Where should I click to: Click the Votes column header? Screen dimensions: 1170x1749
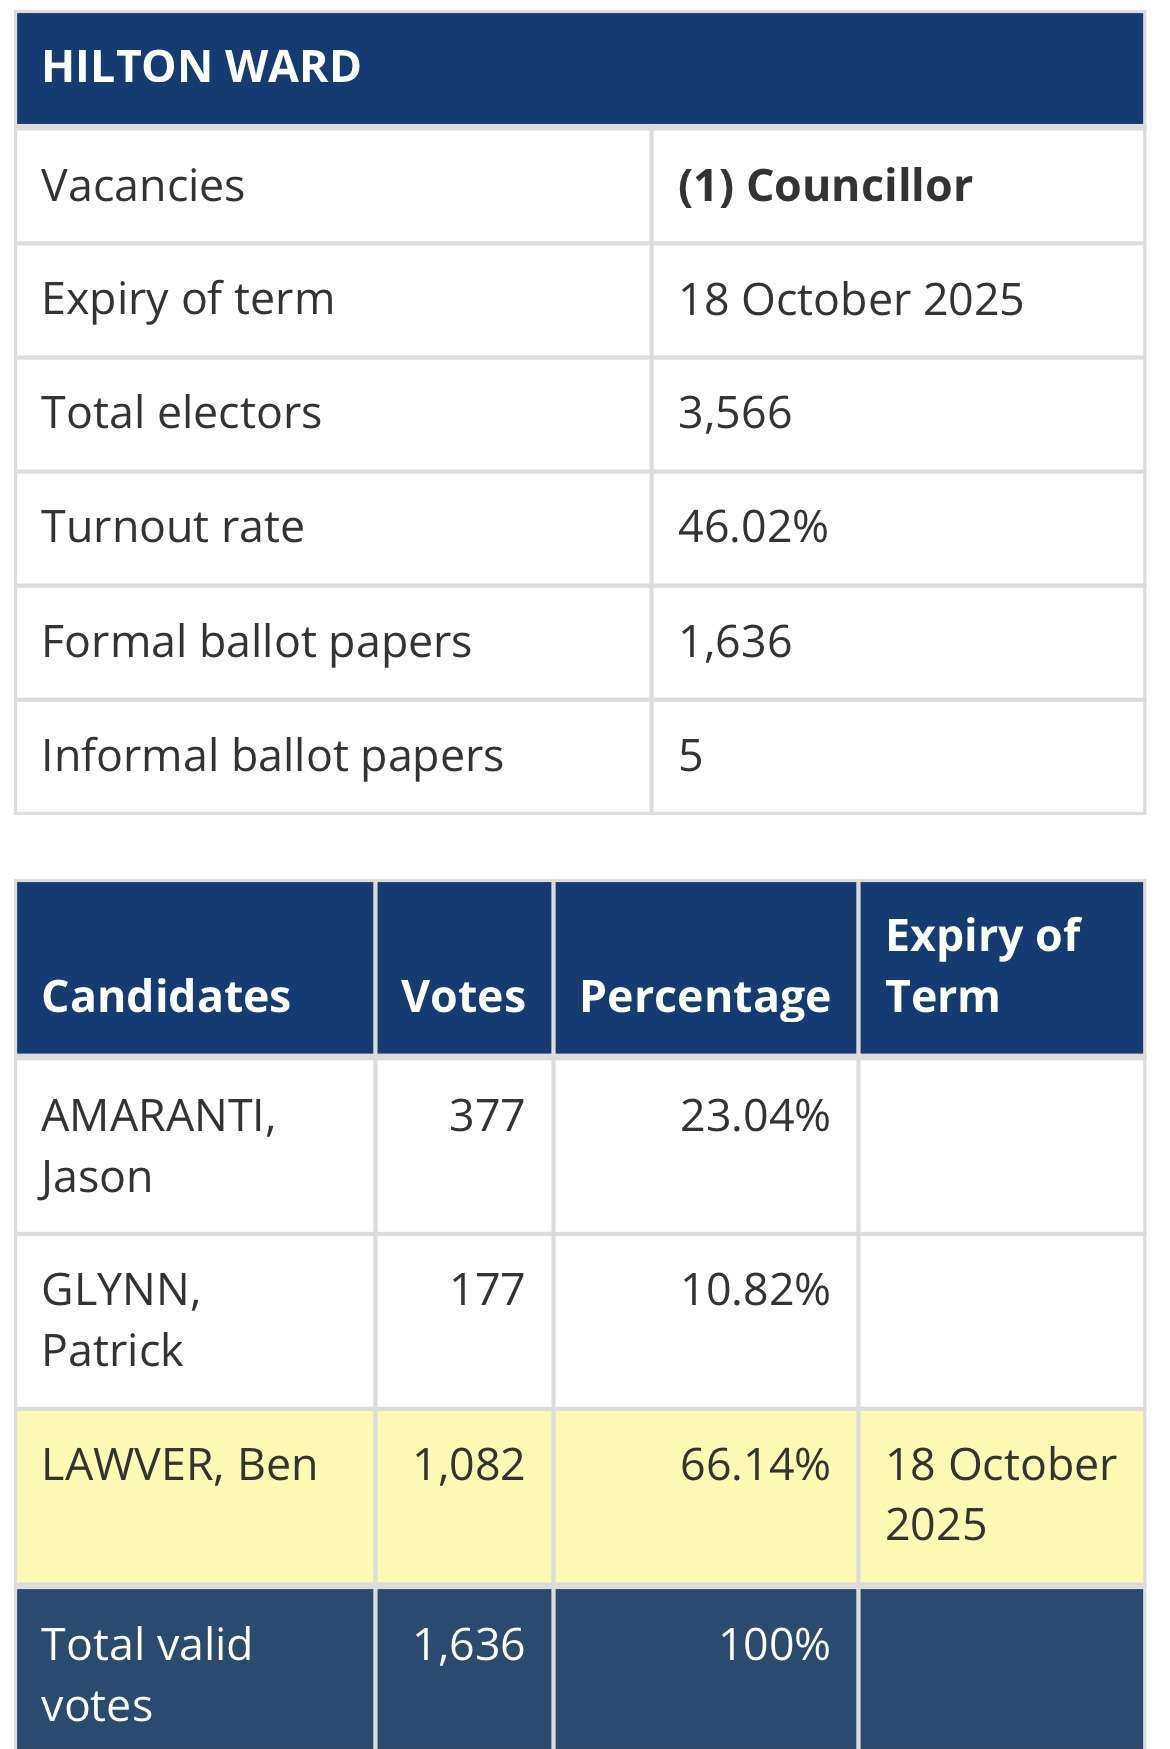[463, 997]
